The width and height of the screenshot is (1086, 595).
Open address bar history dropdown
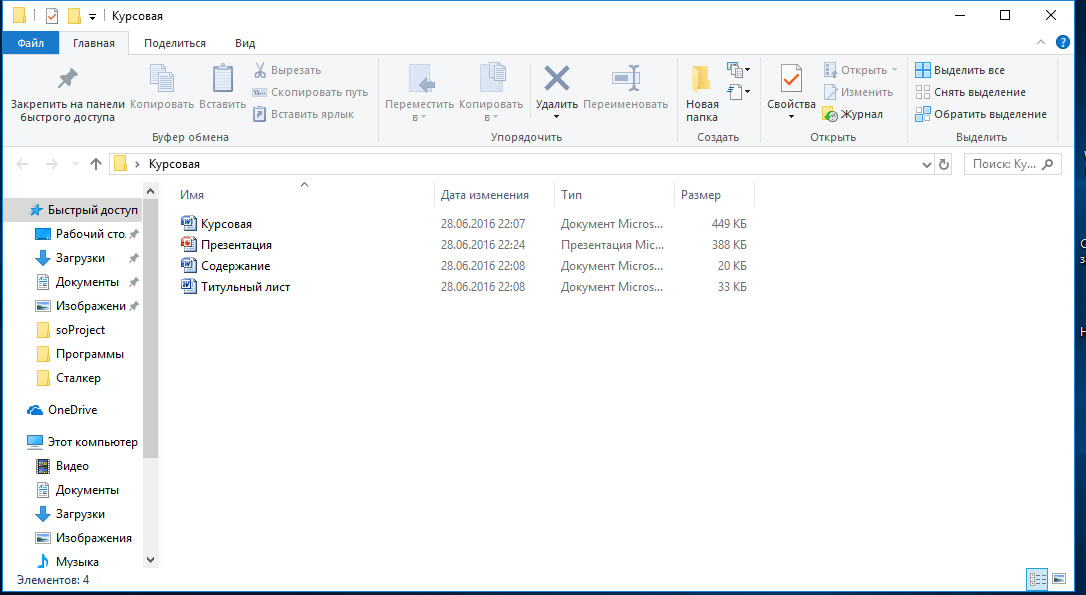926,164
